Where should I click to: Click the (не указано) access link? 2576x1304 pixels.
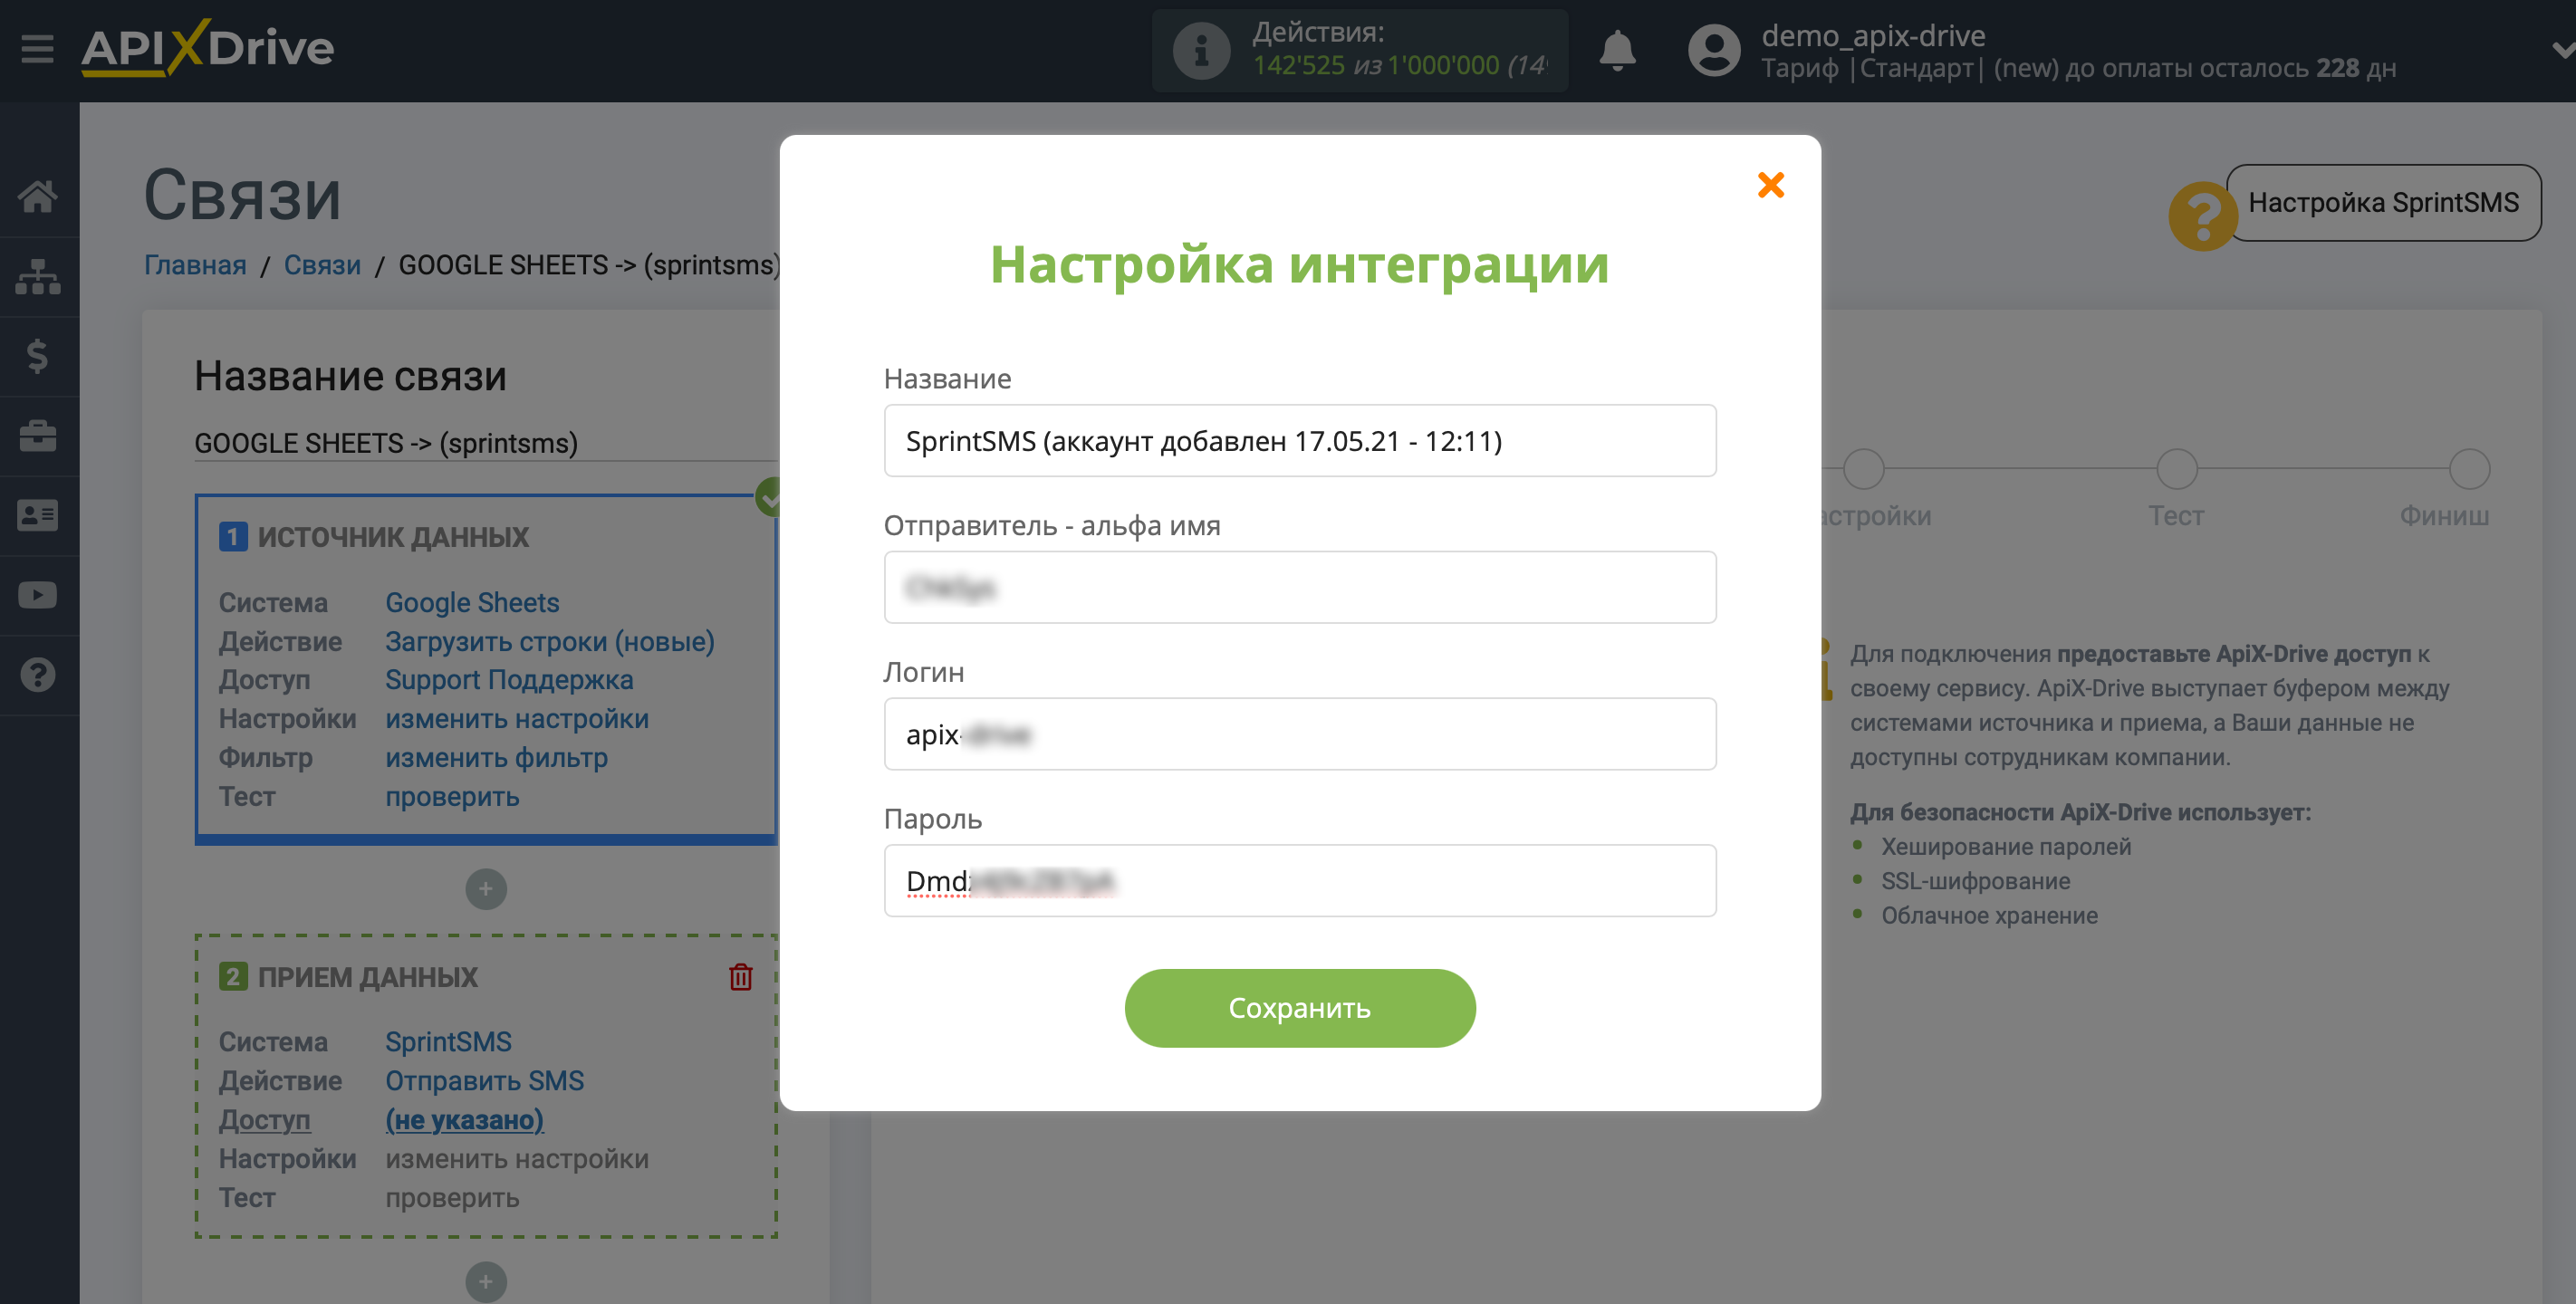[464, 1120]
